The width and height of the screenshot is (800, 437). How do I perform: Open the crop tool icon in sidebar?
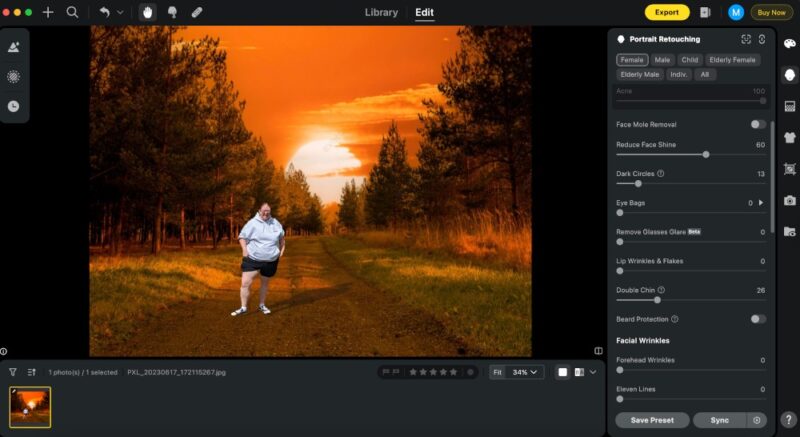click(789, 169)
